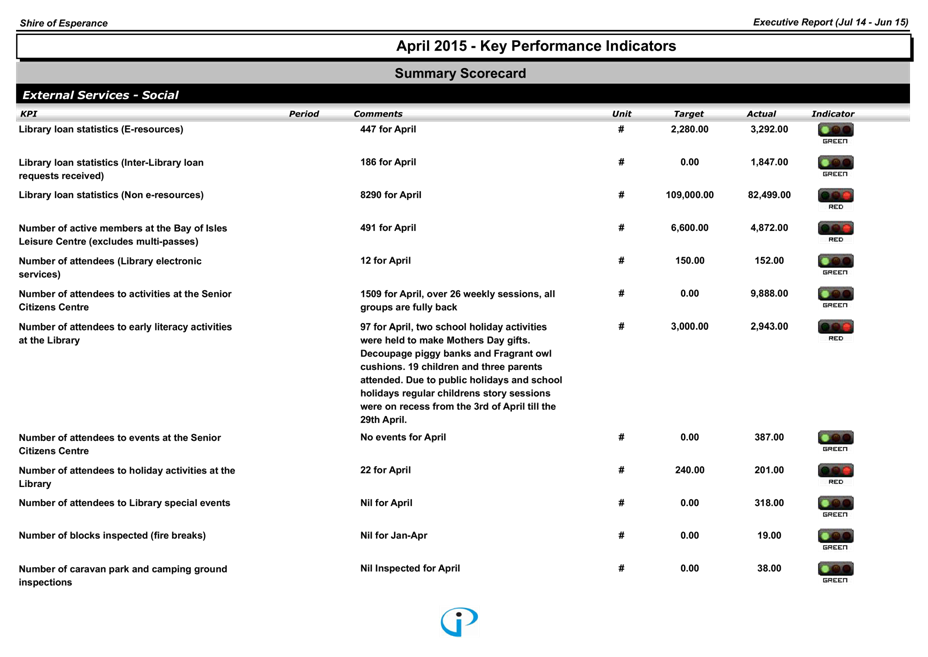Screen dimensions: 928x657
Task: Click 'Shire of Esperance' header text
Action: pyautogui.click(x=63, y=23)
